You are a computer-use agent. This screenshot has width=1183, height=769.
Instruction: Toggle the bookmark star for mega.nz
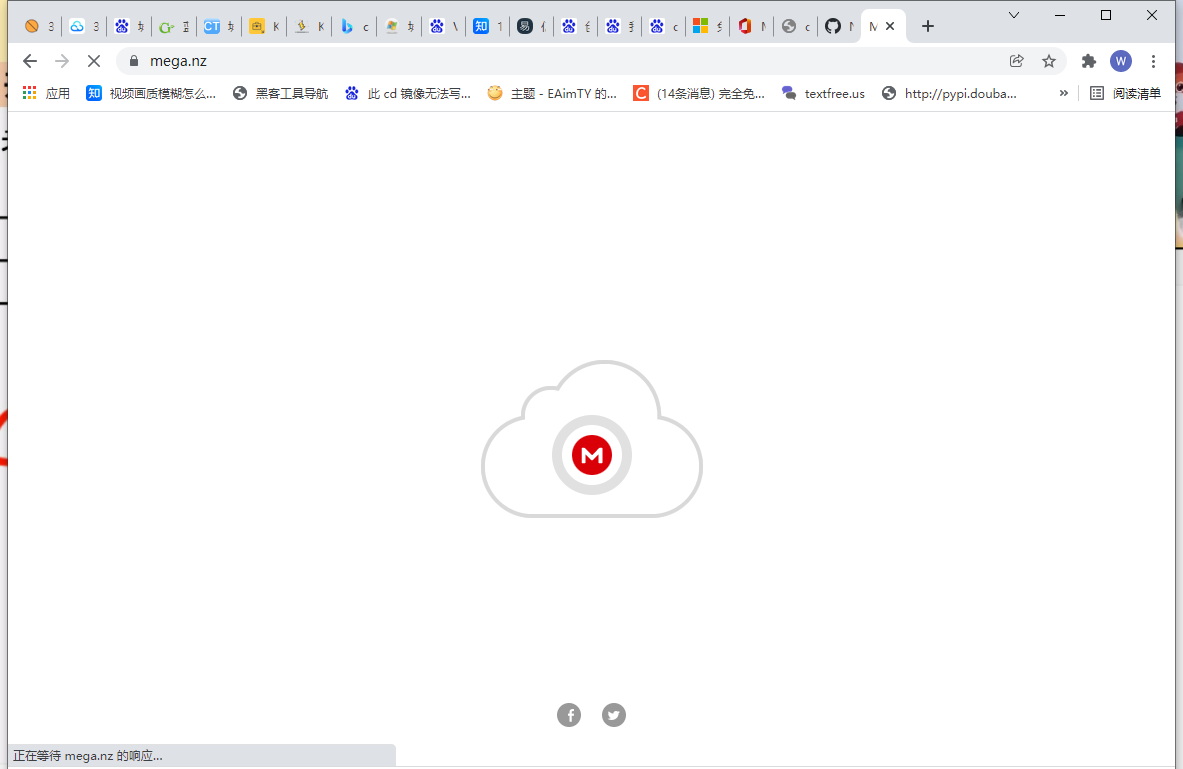click(x=1049, y=61)
